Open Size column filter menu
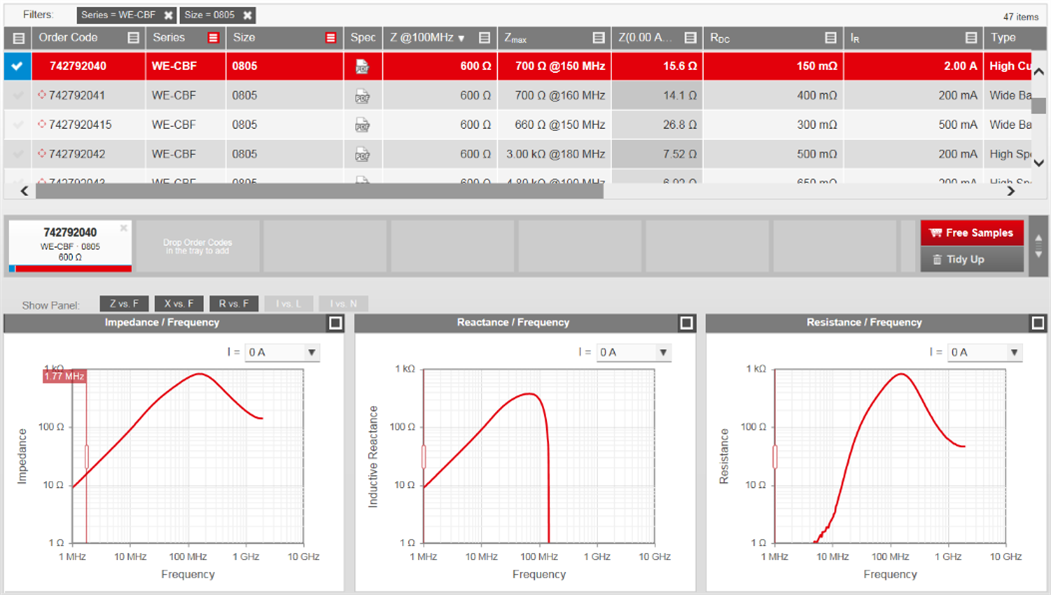1051x595 pixels. coord(330,38)
